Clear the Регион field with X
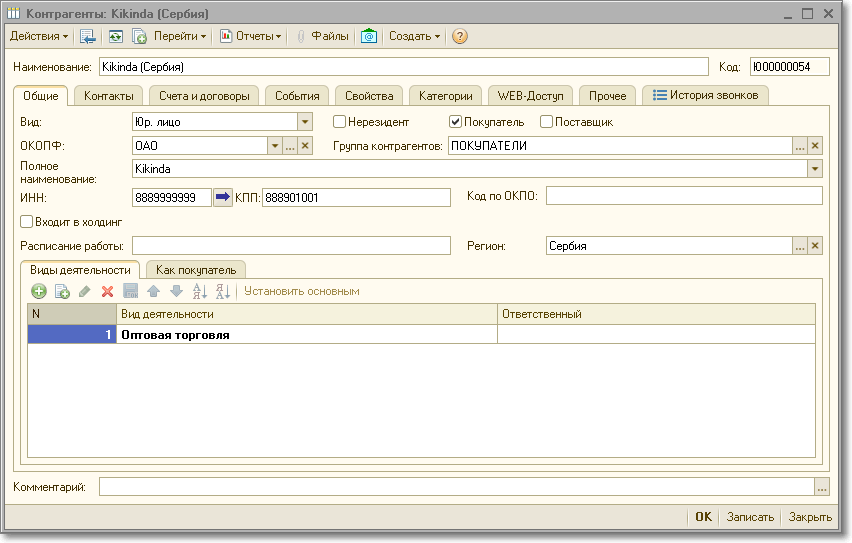The image size is (852, 543). click(815, 246)
